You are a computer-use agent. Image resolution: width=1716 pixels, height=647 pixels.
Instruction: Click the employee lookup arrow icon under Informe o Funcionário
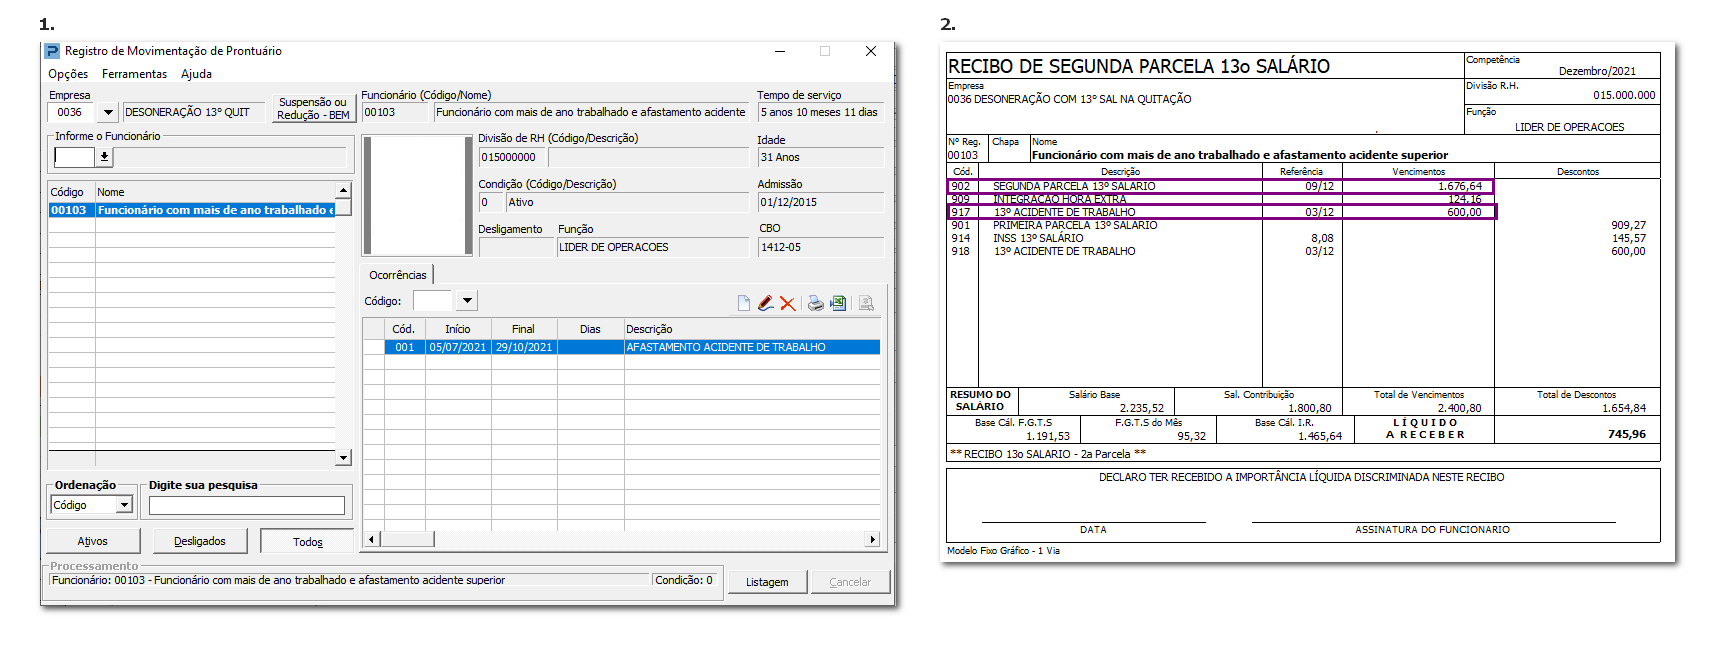tap(104, 157)
